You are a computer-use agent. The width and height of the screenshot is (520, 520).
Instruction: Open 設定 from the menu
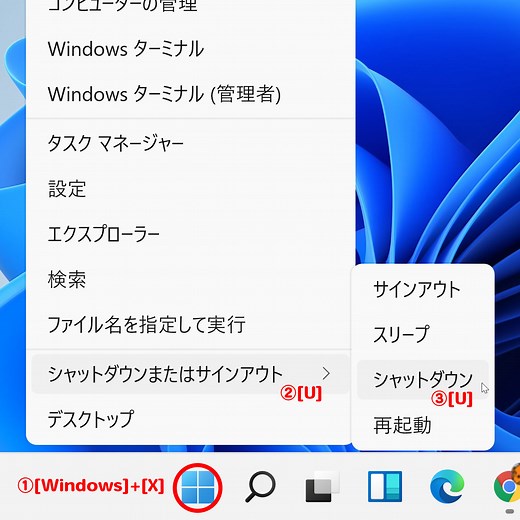[190, 189]
